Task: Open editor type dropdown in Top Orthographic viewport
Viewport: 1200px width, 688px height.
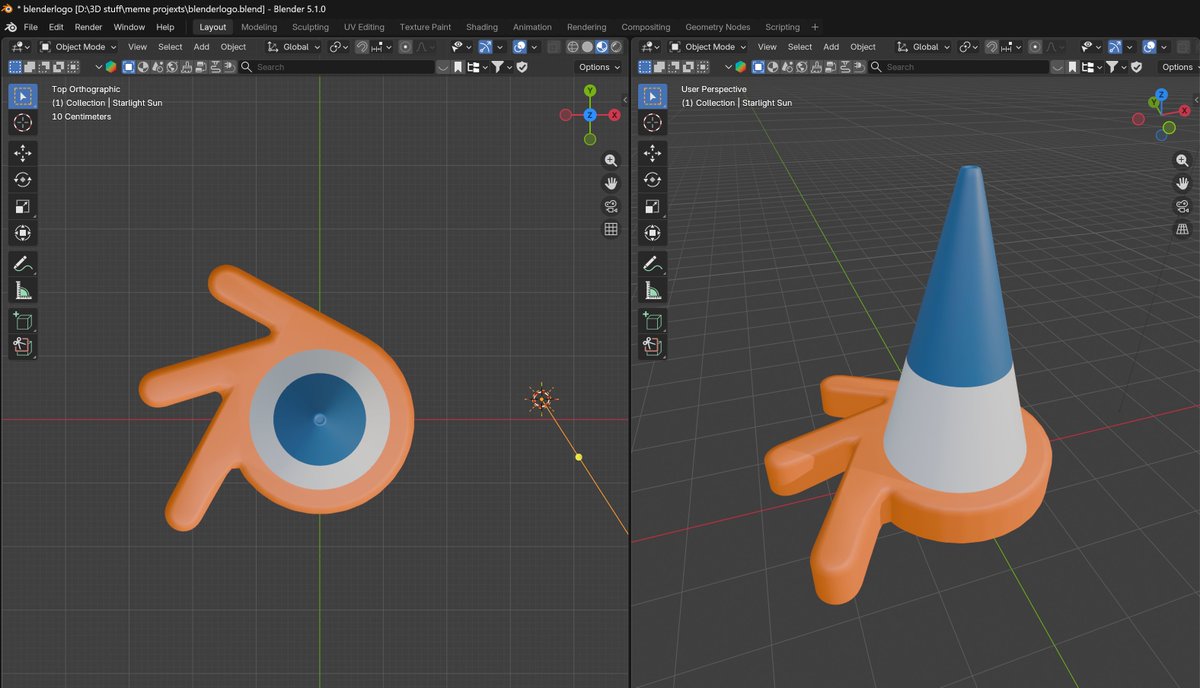Action: (x=19, y=47)
